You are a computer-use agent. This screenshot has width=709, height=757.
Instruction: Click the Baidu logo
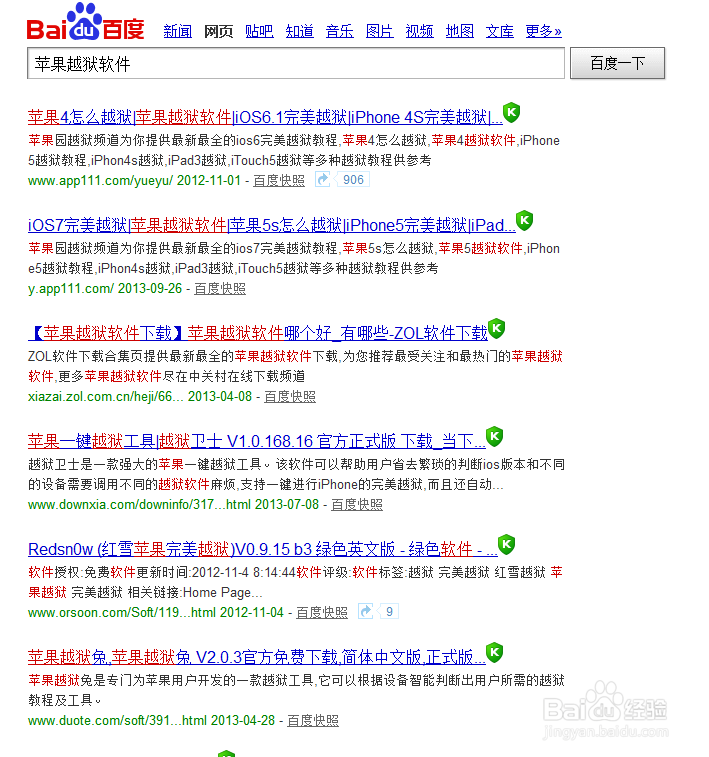[x=85, y=22]
